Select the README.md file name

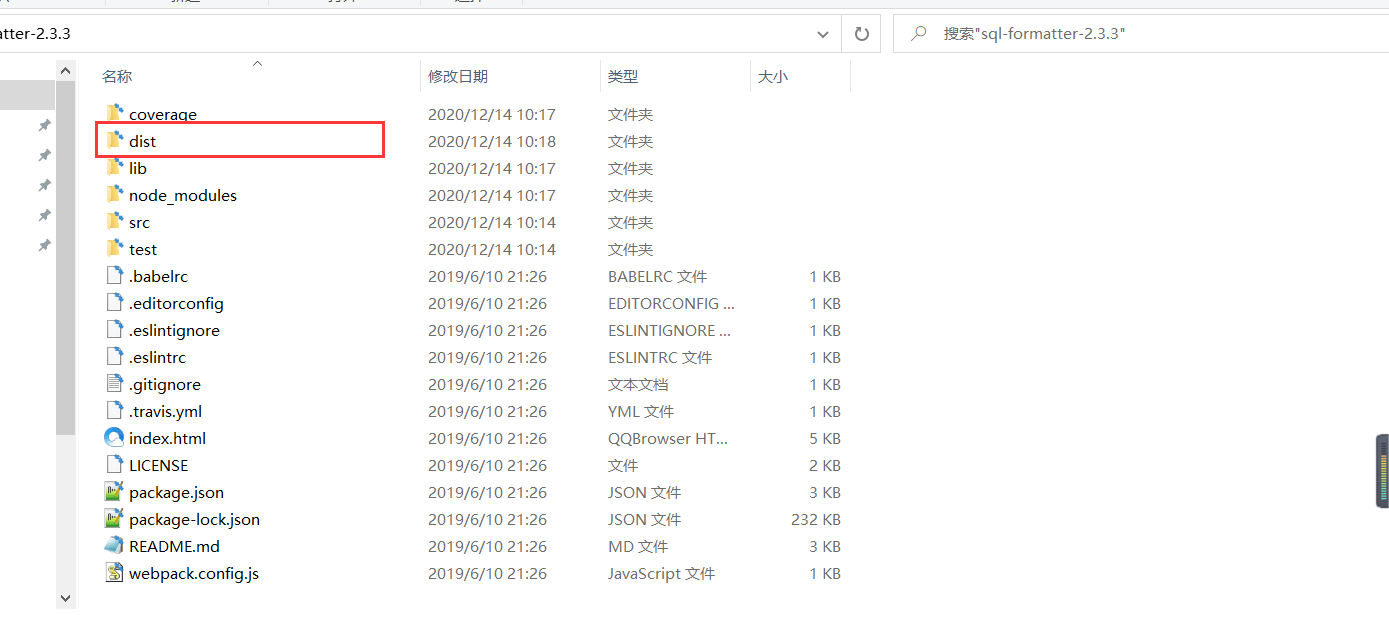174,546
